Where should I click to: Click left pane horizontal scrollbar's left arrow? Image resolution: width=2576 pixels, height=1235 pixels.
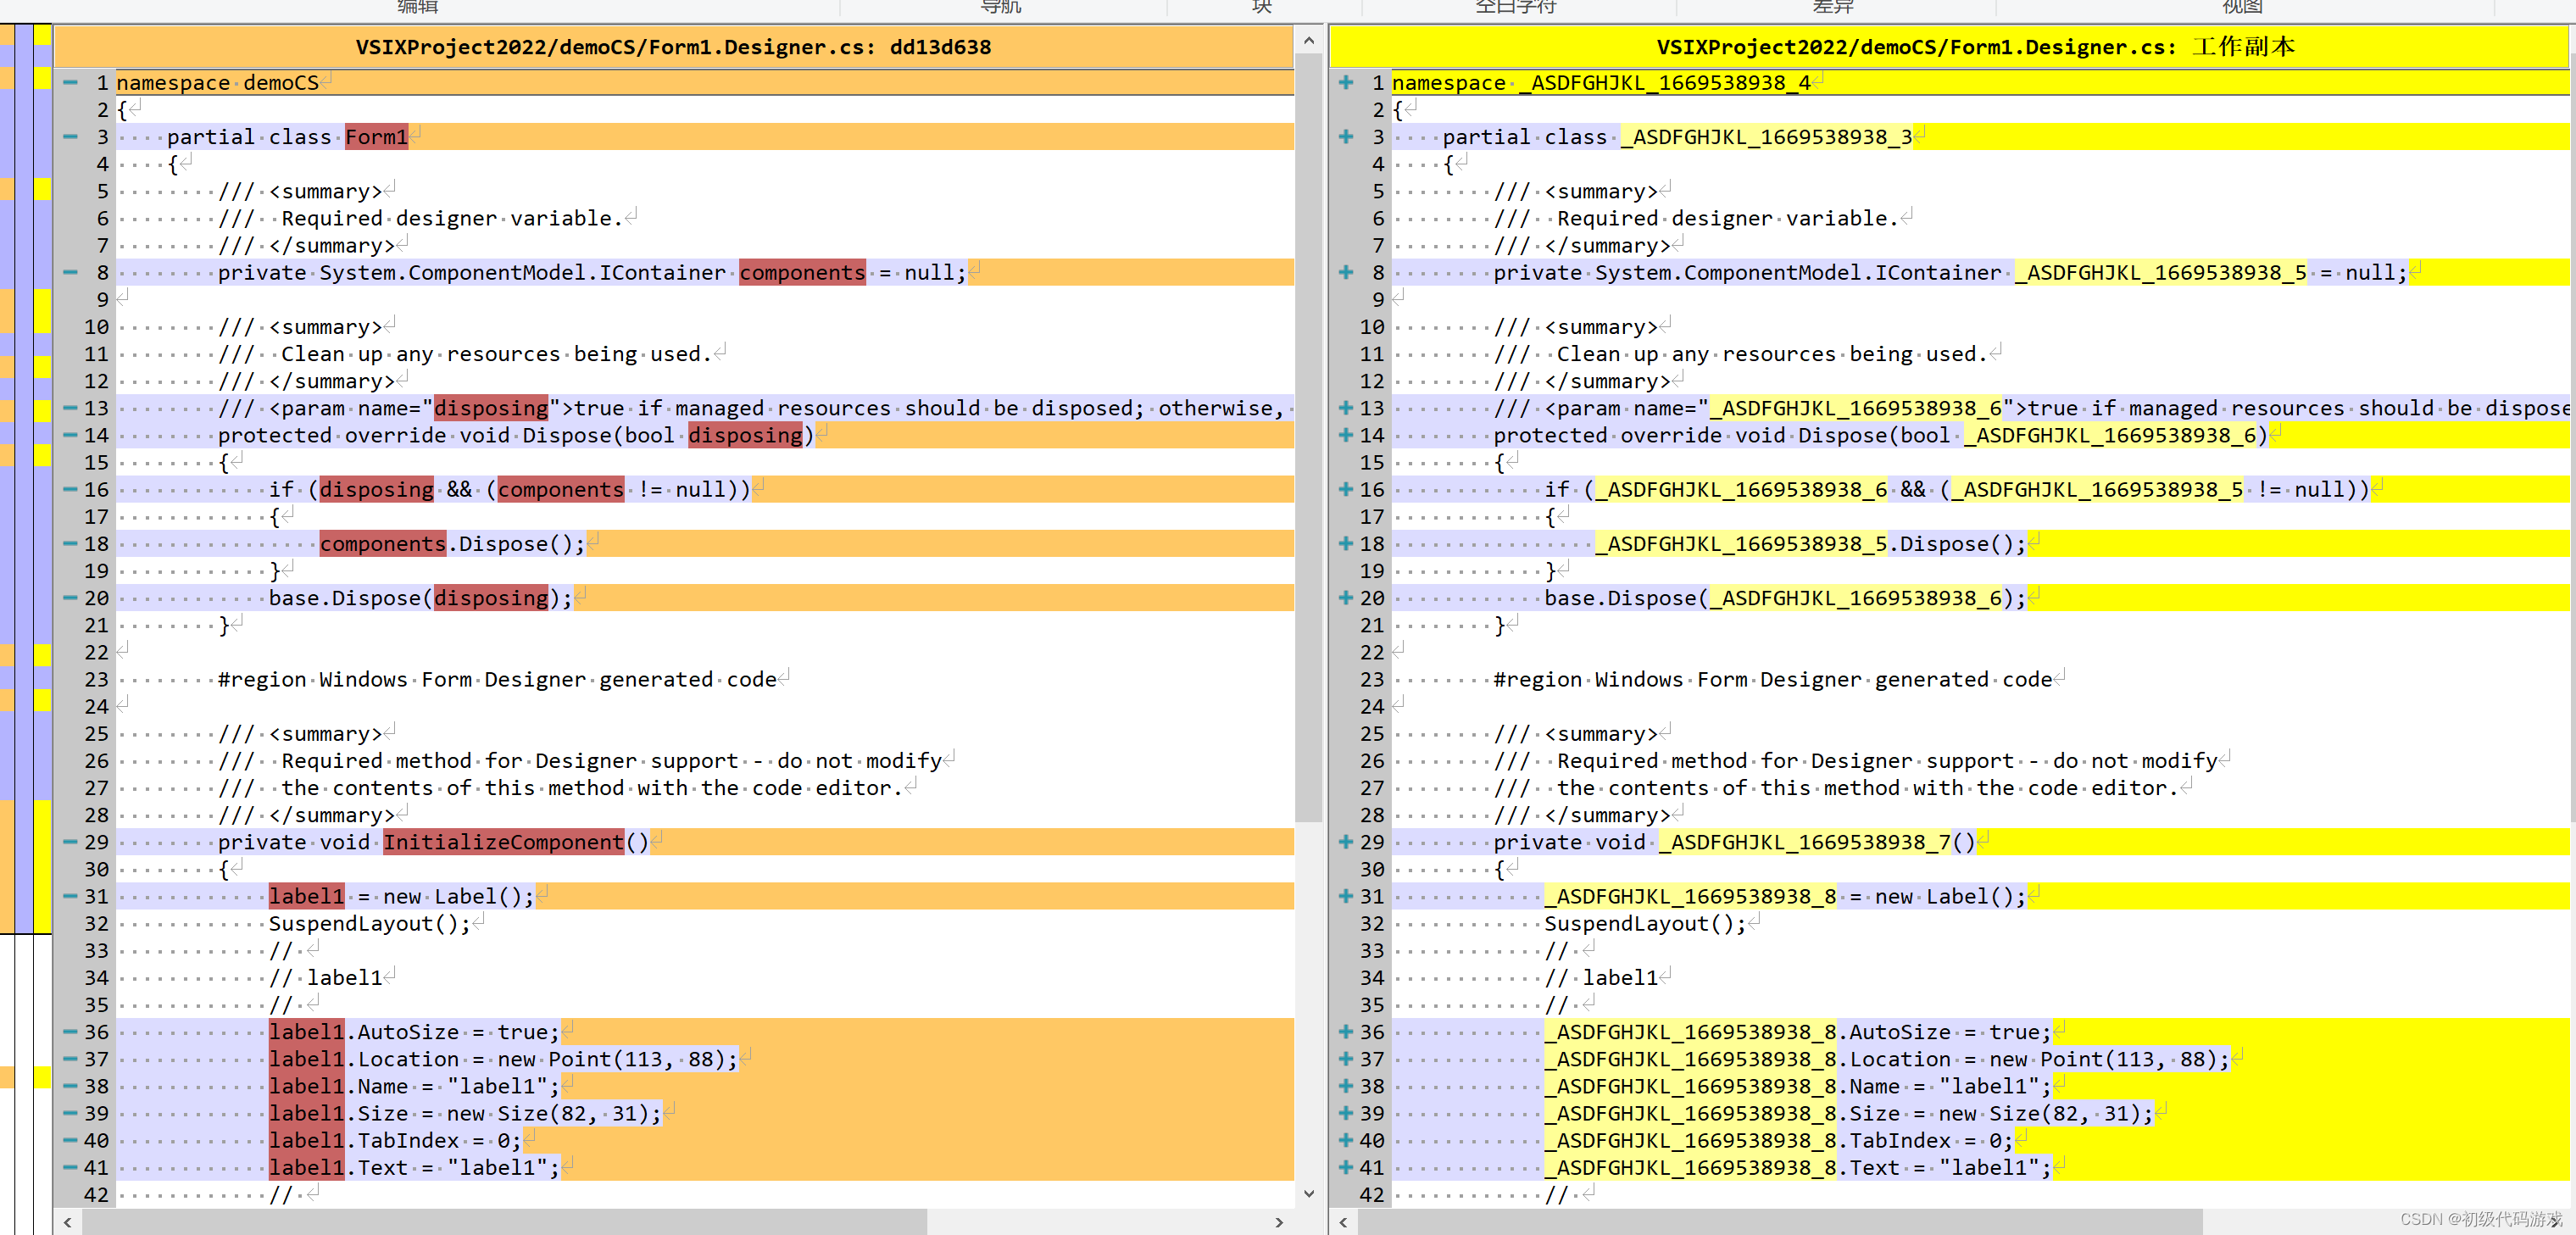67,1222
